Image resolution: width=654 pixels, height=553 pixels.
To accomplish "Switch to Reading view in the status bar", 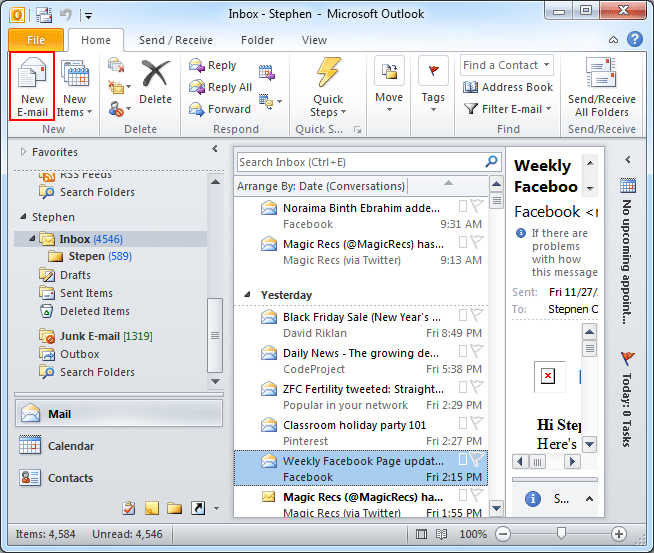I will [x=441, y=534].
